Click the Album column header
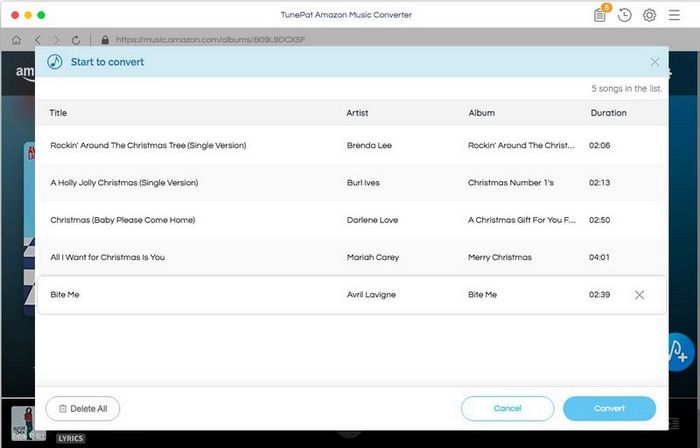This screenshot has width=700, height=448. click(481, 113)
